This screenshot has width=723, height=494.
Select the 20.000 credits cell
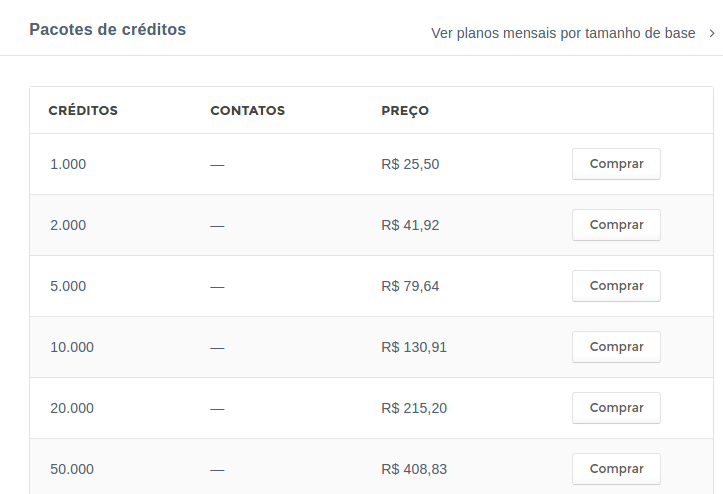tap(72, 408)
